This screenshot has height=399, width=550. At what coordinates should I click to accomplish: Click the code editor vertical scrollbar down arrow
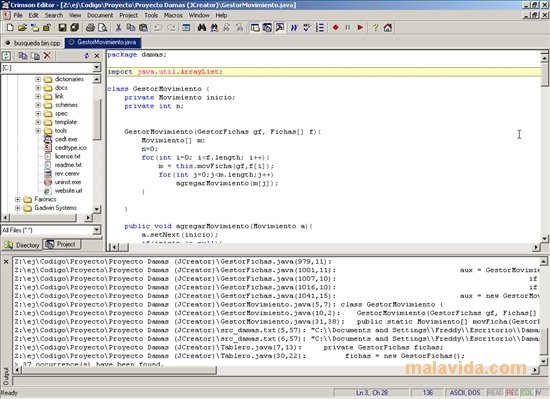point(544,238)
